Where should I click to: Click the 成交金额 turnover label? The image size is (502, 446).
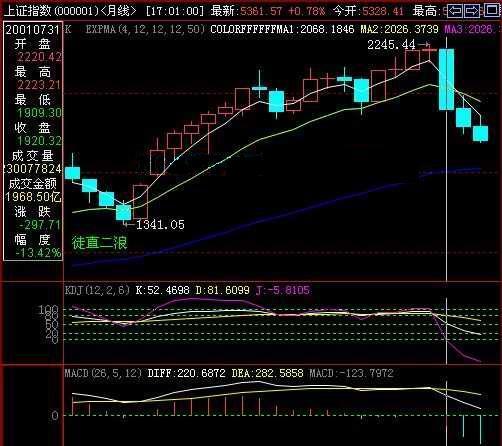pyautogui.click(x=32, y=184)
